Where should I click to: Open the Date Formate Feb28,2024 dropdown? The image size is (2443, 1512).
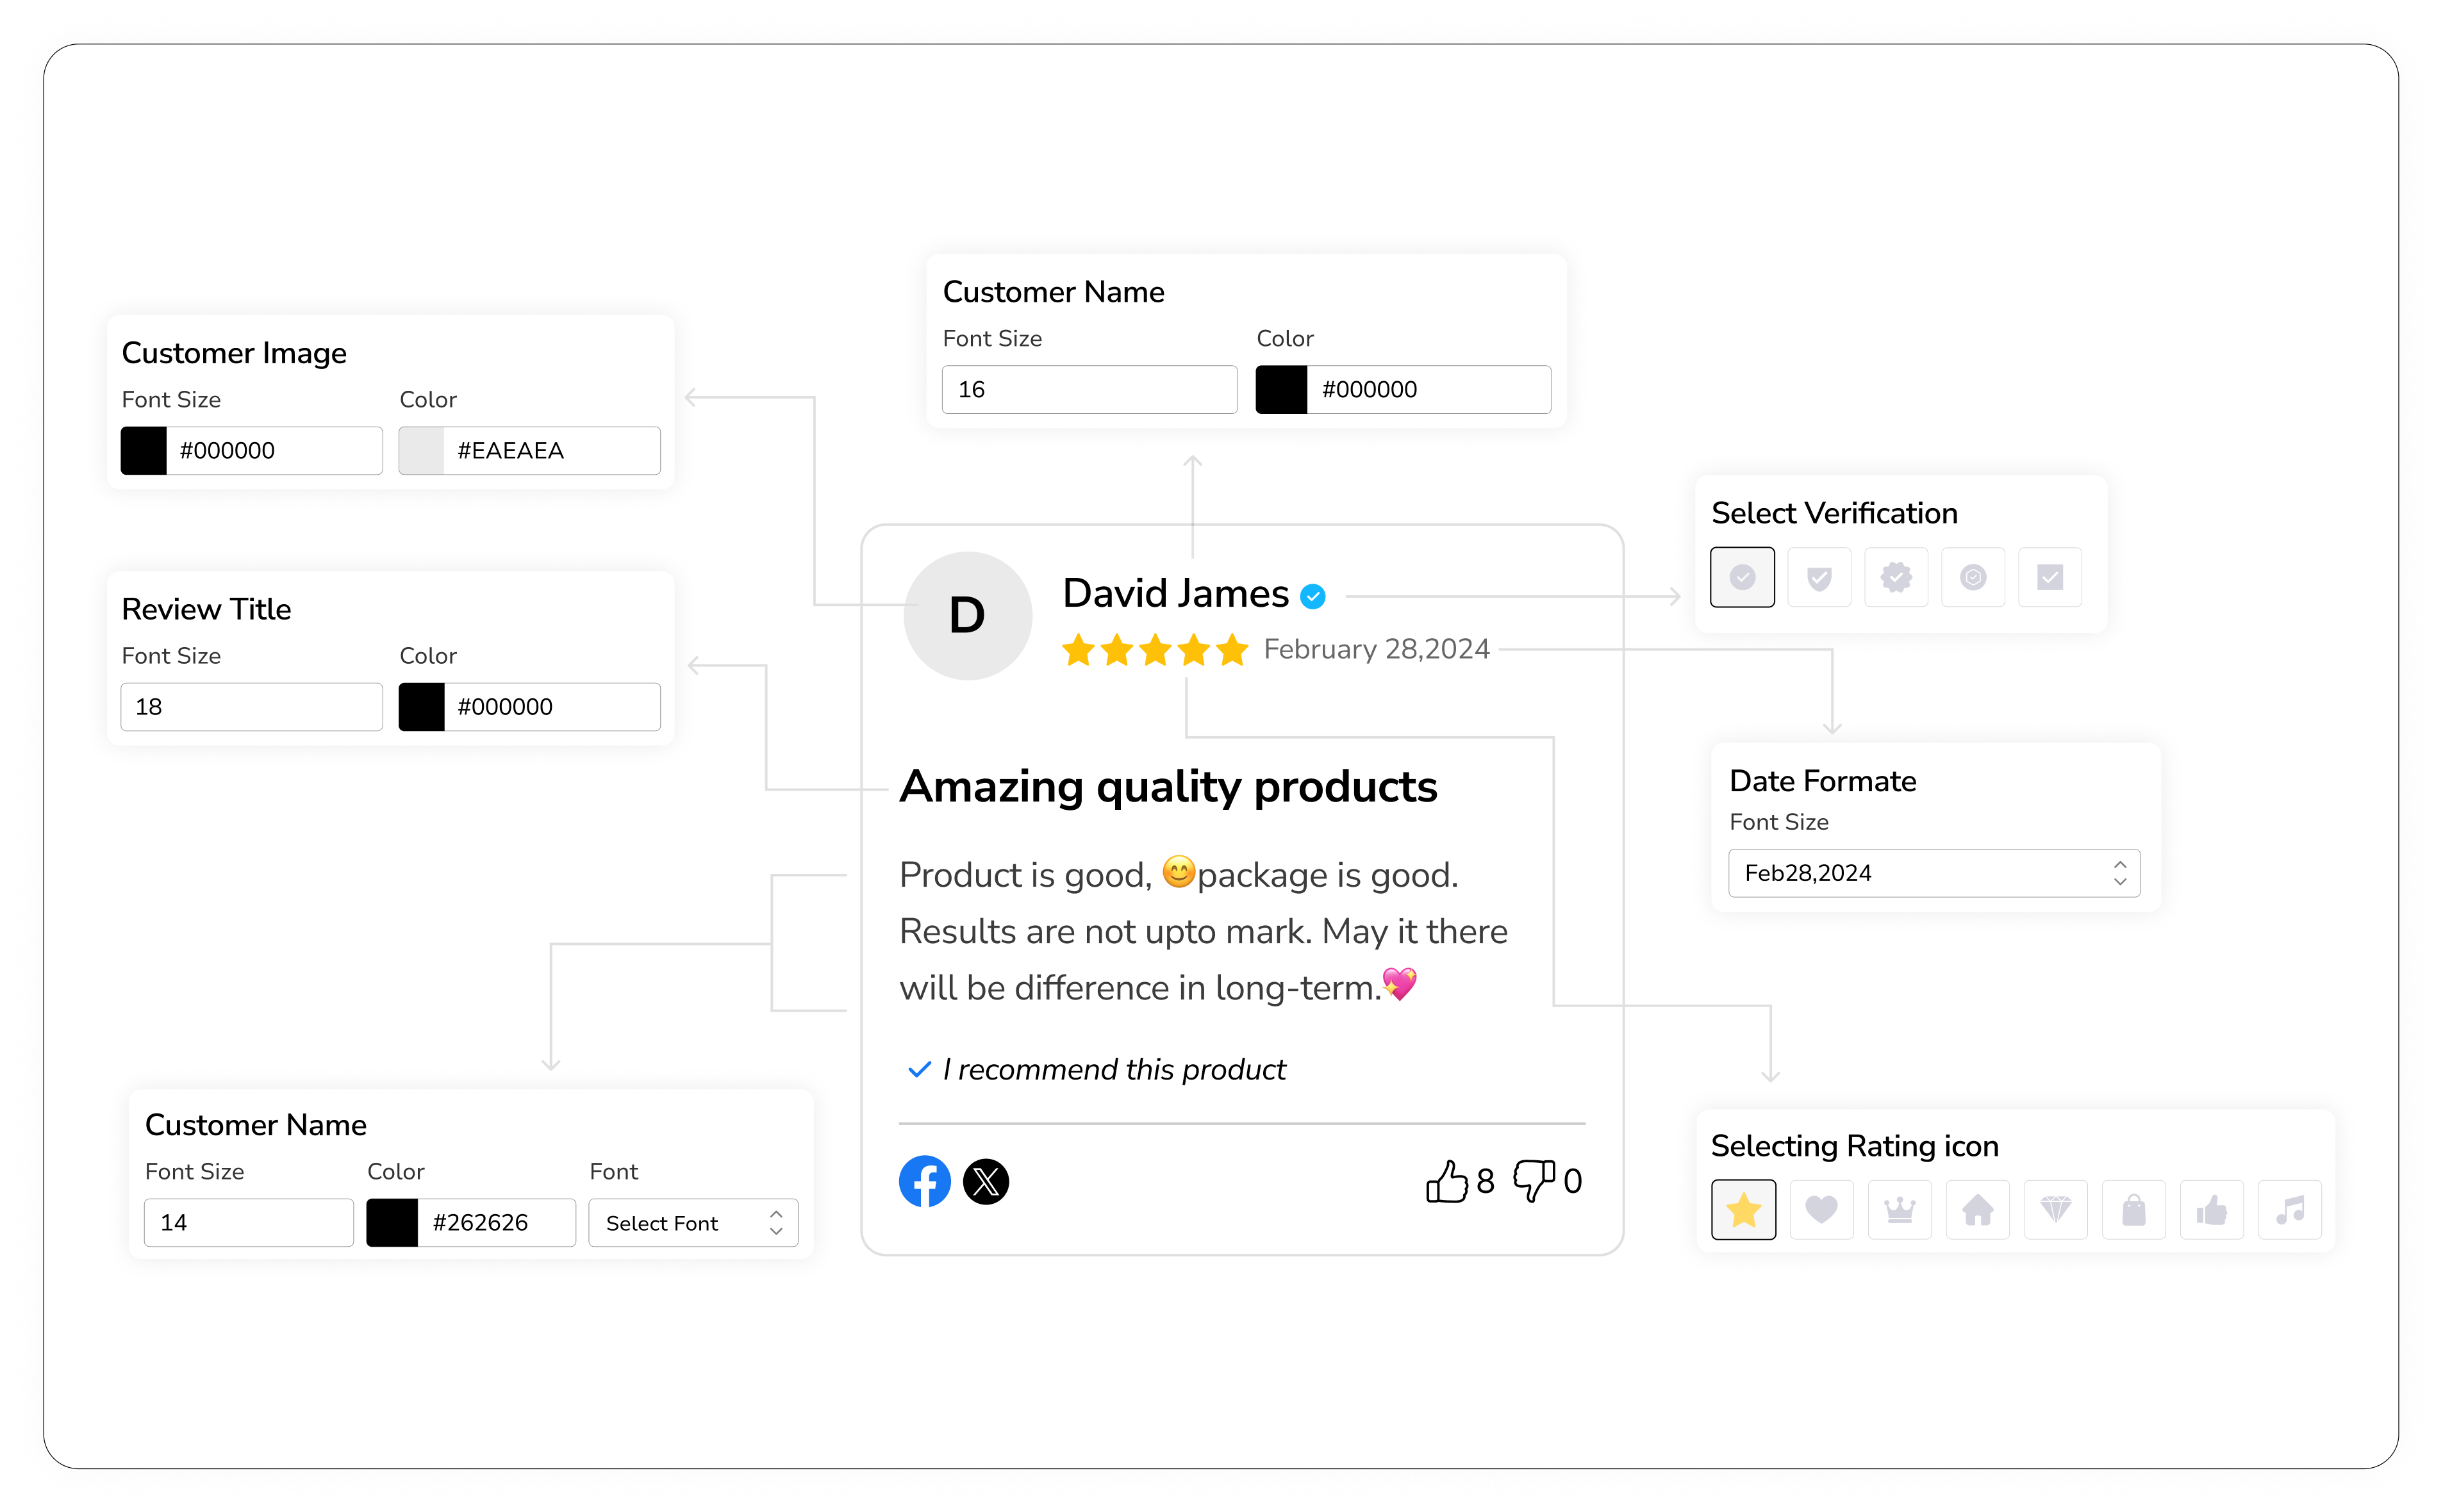point(1934,873)
